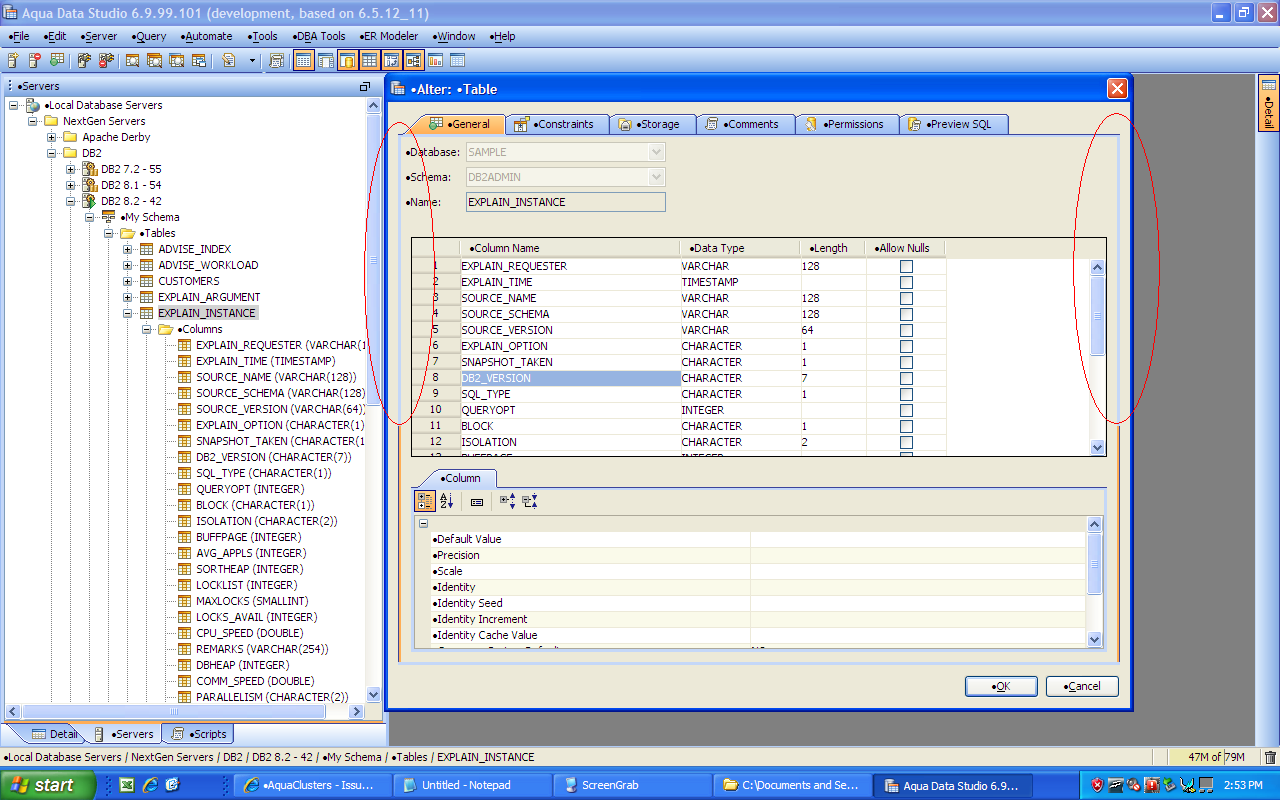
Task: Toggle Allow Nulls for EXPLAIN_REQUESTER
Action: coord(906,266)
